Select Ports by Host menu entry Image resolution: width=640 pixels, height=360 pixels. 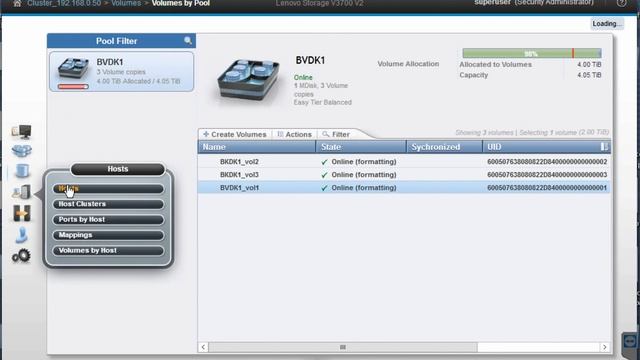(x=108, y=220)
